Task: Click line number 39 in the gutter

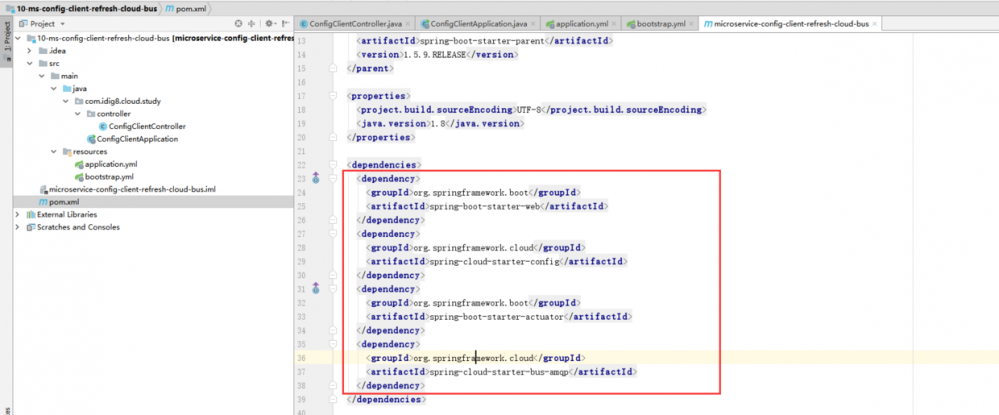Action: [x=302, y=399]
